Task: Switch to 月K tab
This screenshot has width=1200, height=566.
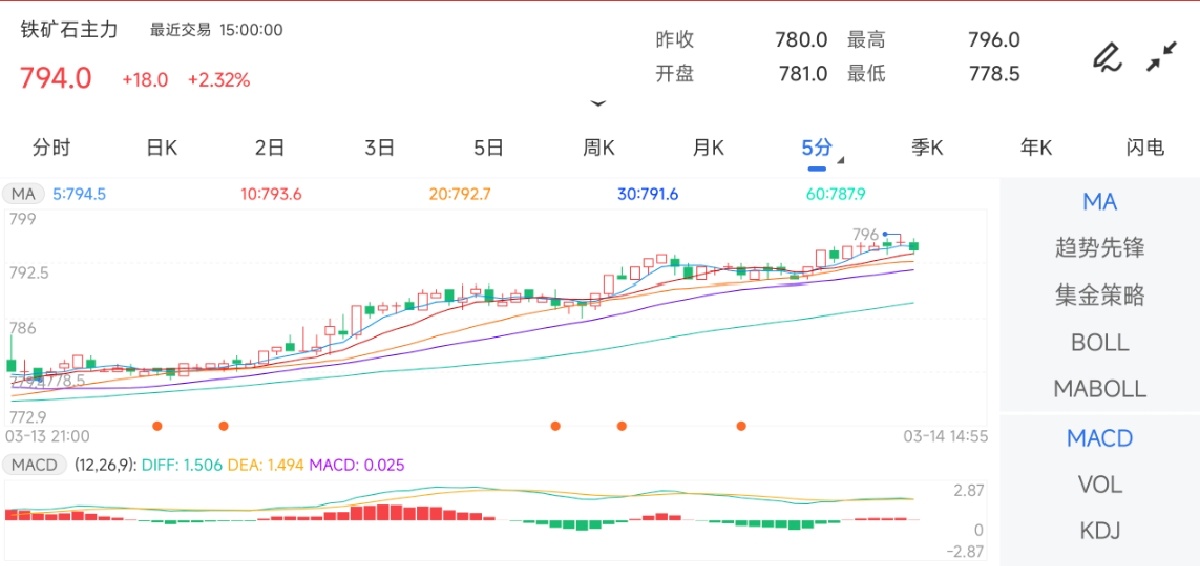Action: click(708, 148)
